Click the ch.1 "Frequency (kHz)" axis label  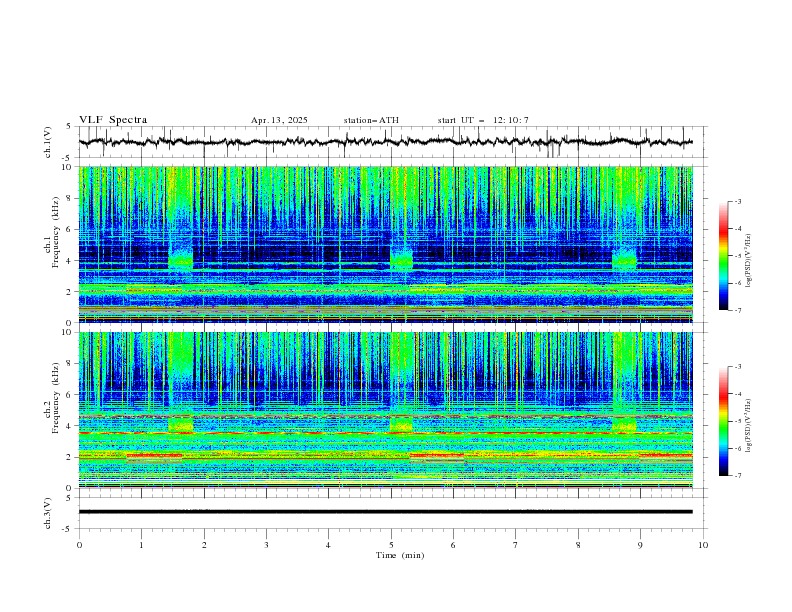(x=56, y=232)
